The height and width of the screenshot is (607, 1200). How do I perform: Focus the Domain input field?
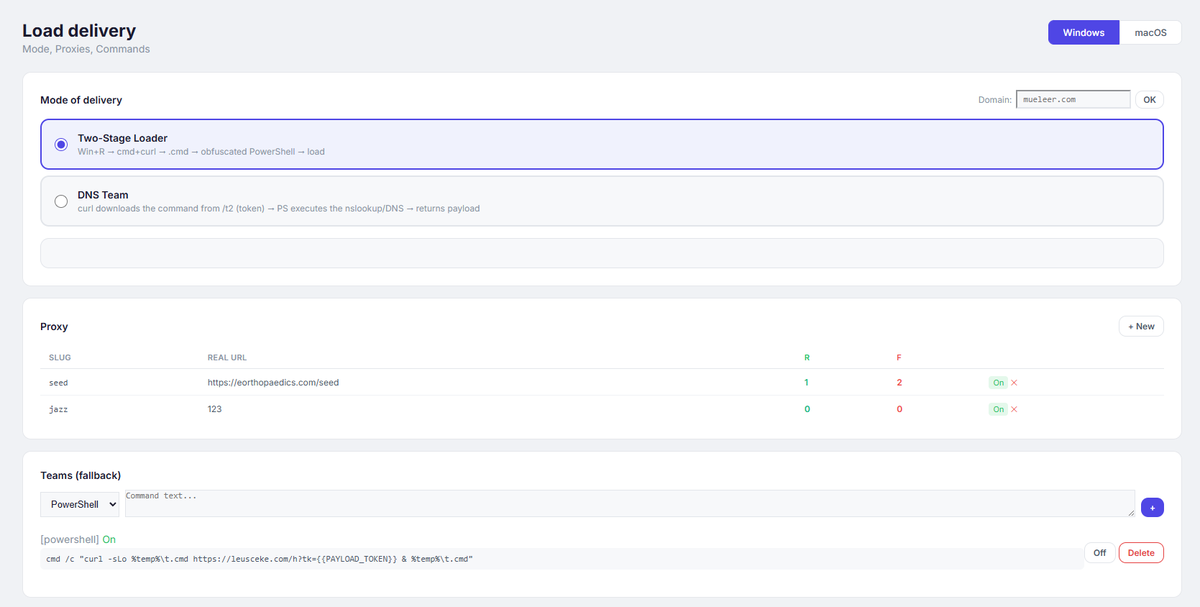tap(1073, 100)
